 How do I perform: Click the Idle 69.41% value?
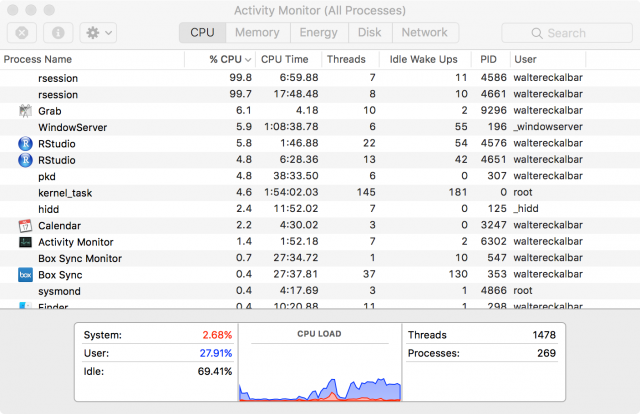[x=215, y=372]
